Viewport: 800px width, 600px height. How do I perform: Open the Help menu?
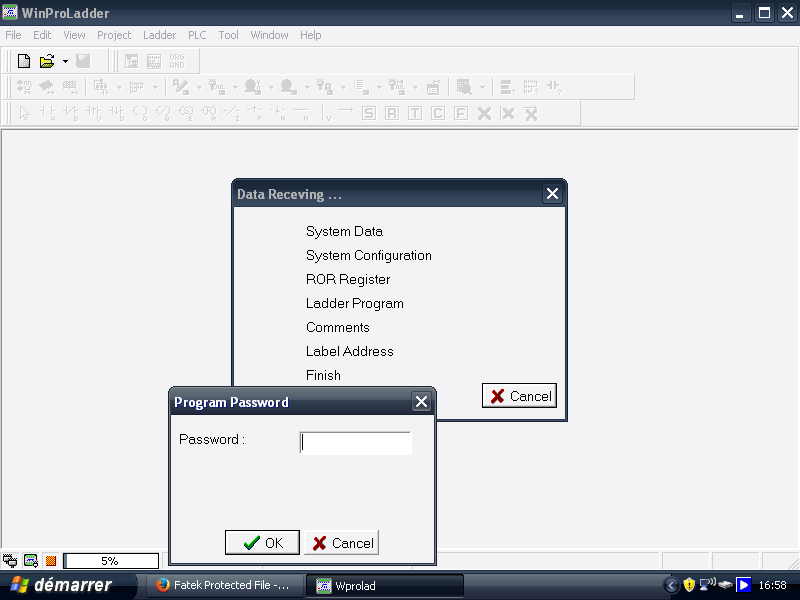coord(310,35)
